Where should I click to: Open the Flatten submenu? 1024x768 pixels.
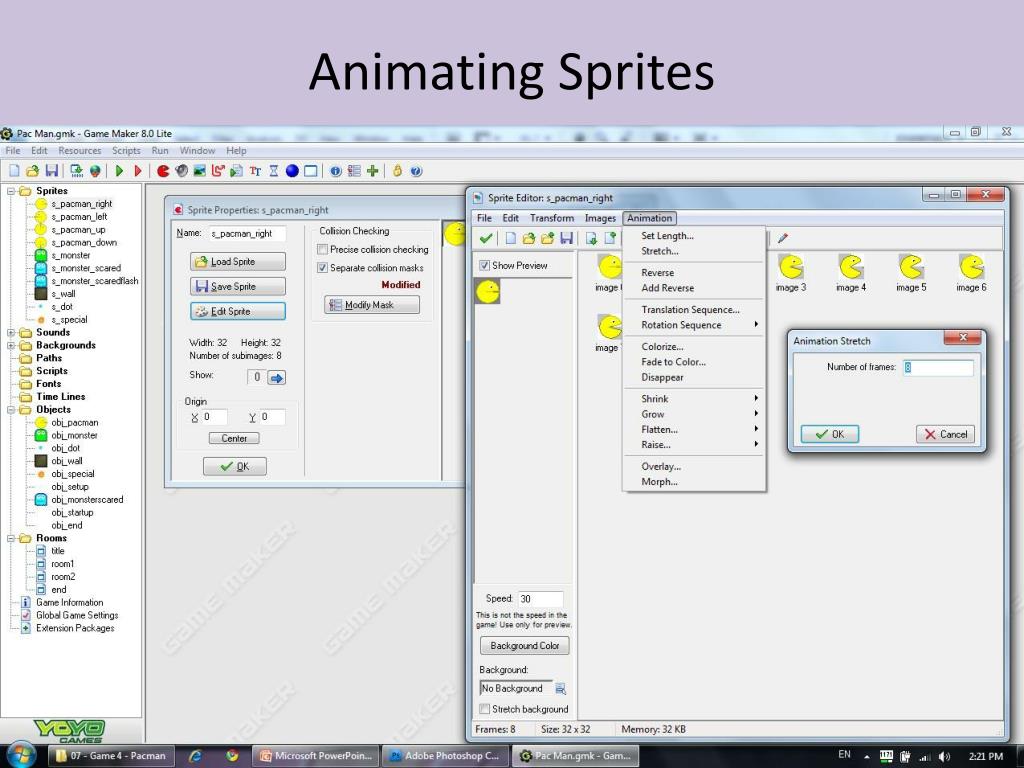point(694,430)
